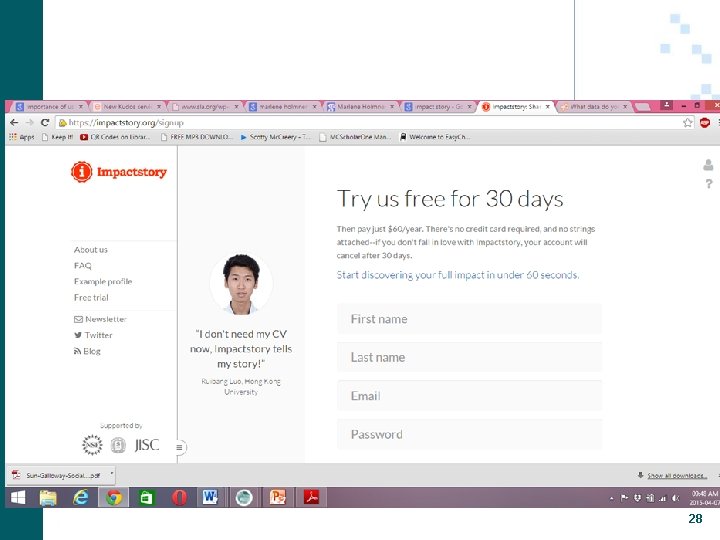Click the taskbar clock showing date

(x=704, y=498)
